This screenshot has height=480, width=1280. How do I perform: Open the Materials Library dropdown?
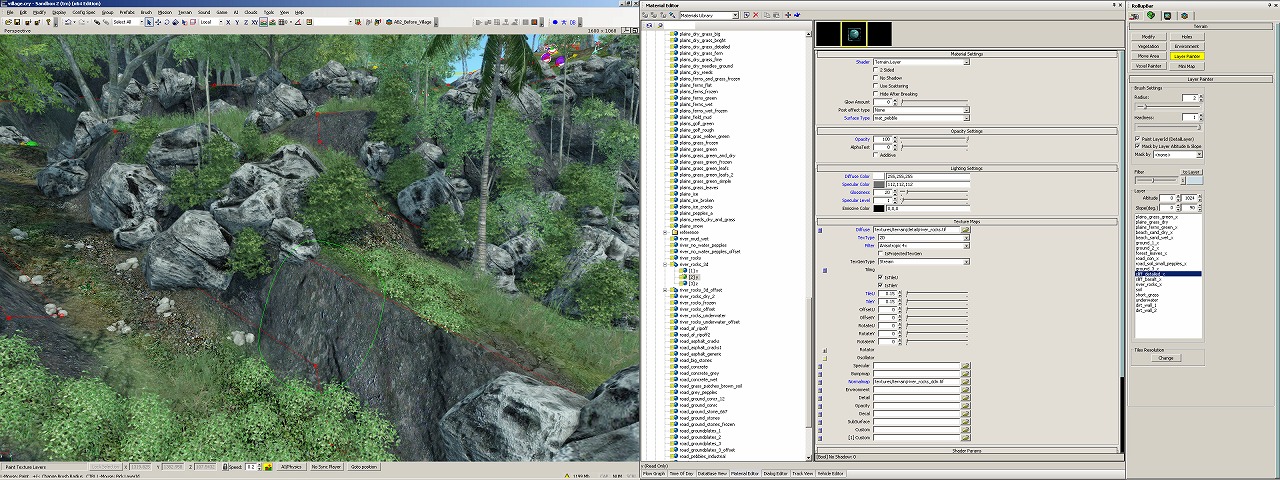(x=734, y=15)
